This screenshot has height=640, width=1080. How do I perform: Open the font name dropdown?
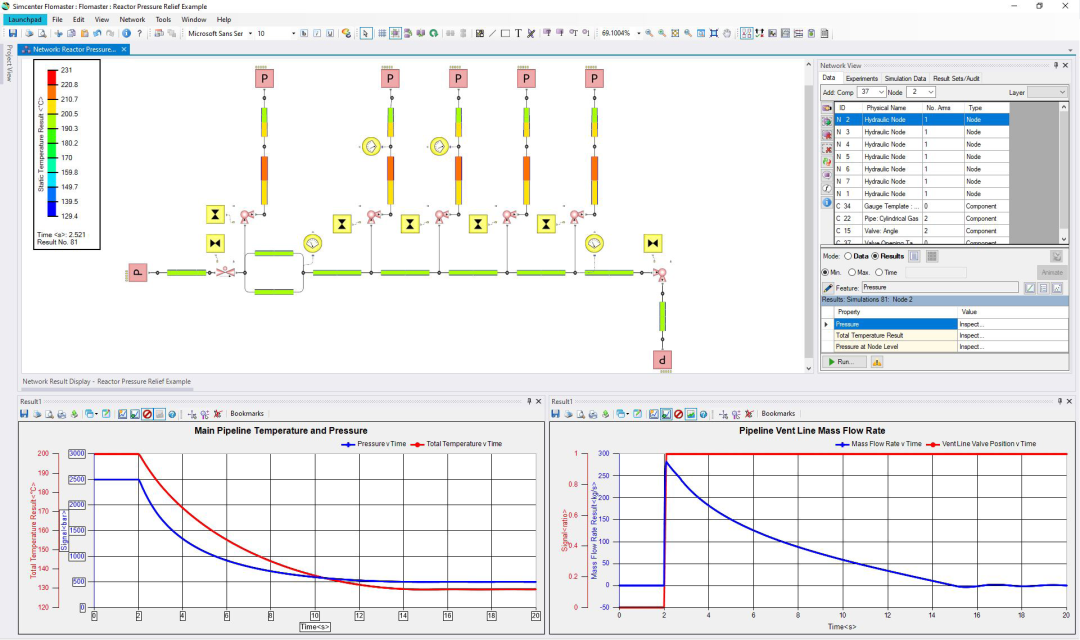click(x=250, y=33)
